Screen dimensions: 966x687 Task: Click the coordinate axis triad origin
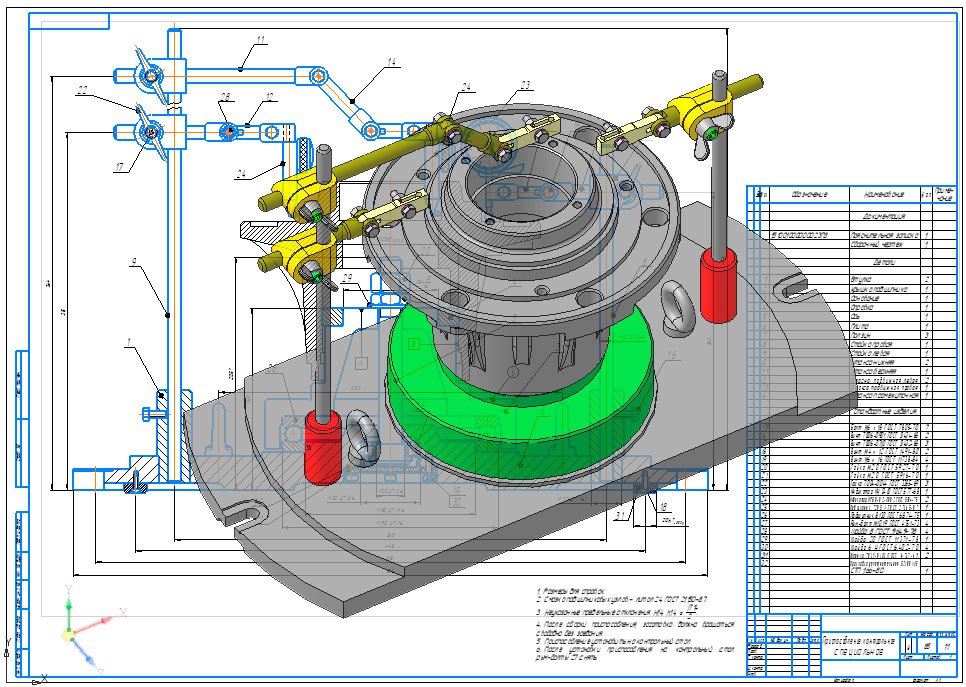[x=68, y=633]
